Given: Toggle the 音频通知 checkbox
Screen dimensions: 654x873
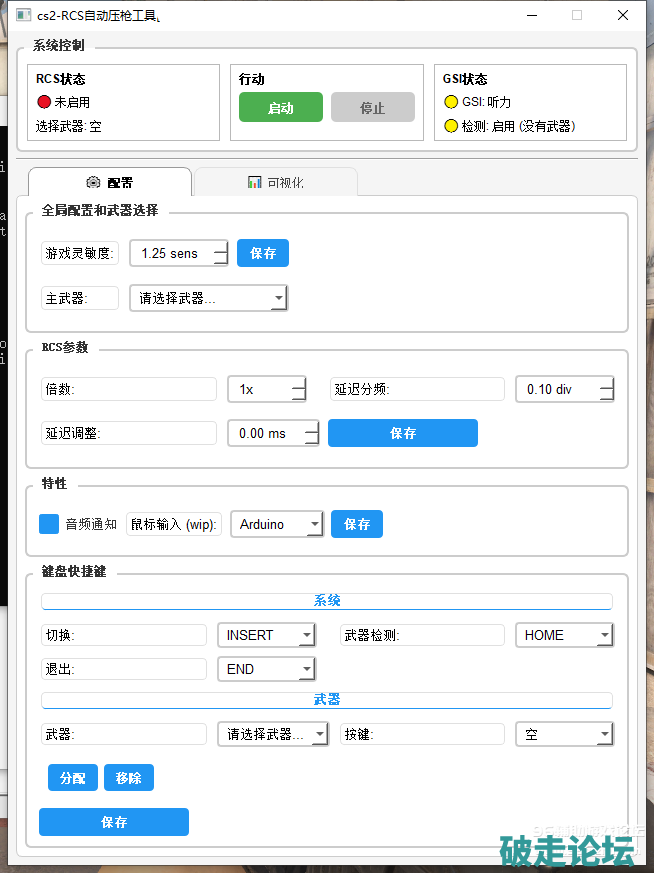Looking at the screenshot, I should pos(49,524).
